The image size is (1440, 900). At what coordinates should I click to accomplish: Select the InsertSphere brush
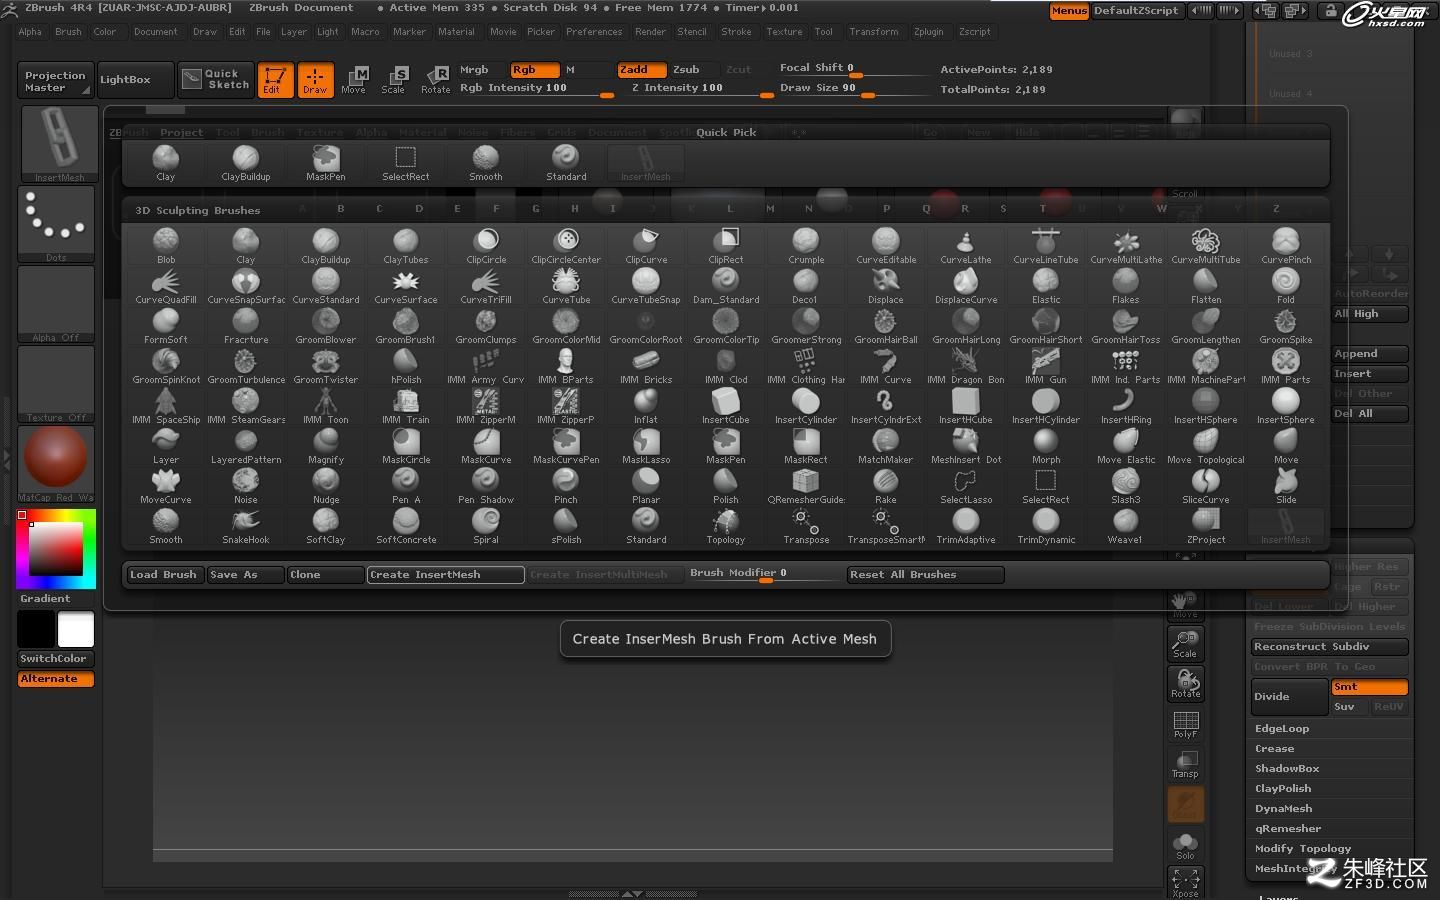pos(1286,406)
